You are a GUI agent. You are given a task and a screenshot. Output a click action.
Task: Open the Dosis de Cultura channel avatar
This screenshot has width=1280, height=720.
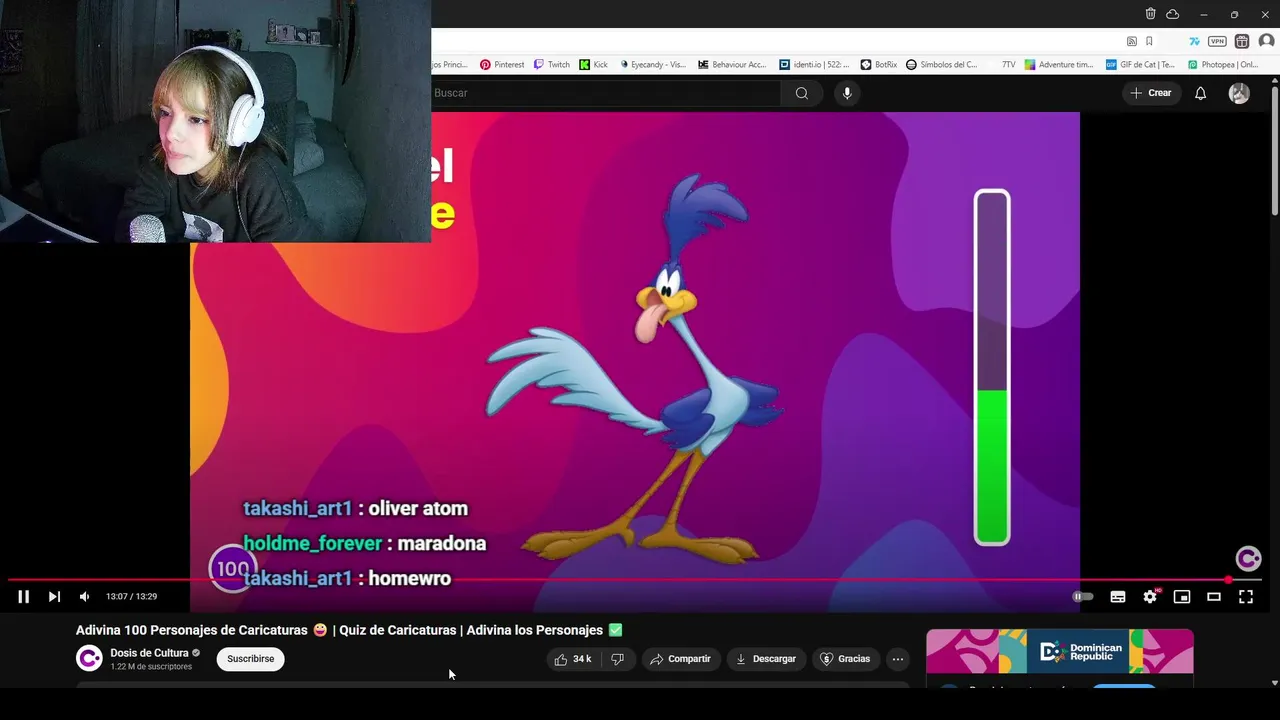pos(89,658)
